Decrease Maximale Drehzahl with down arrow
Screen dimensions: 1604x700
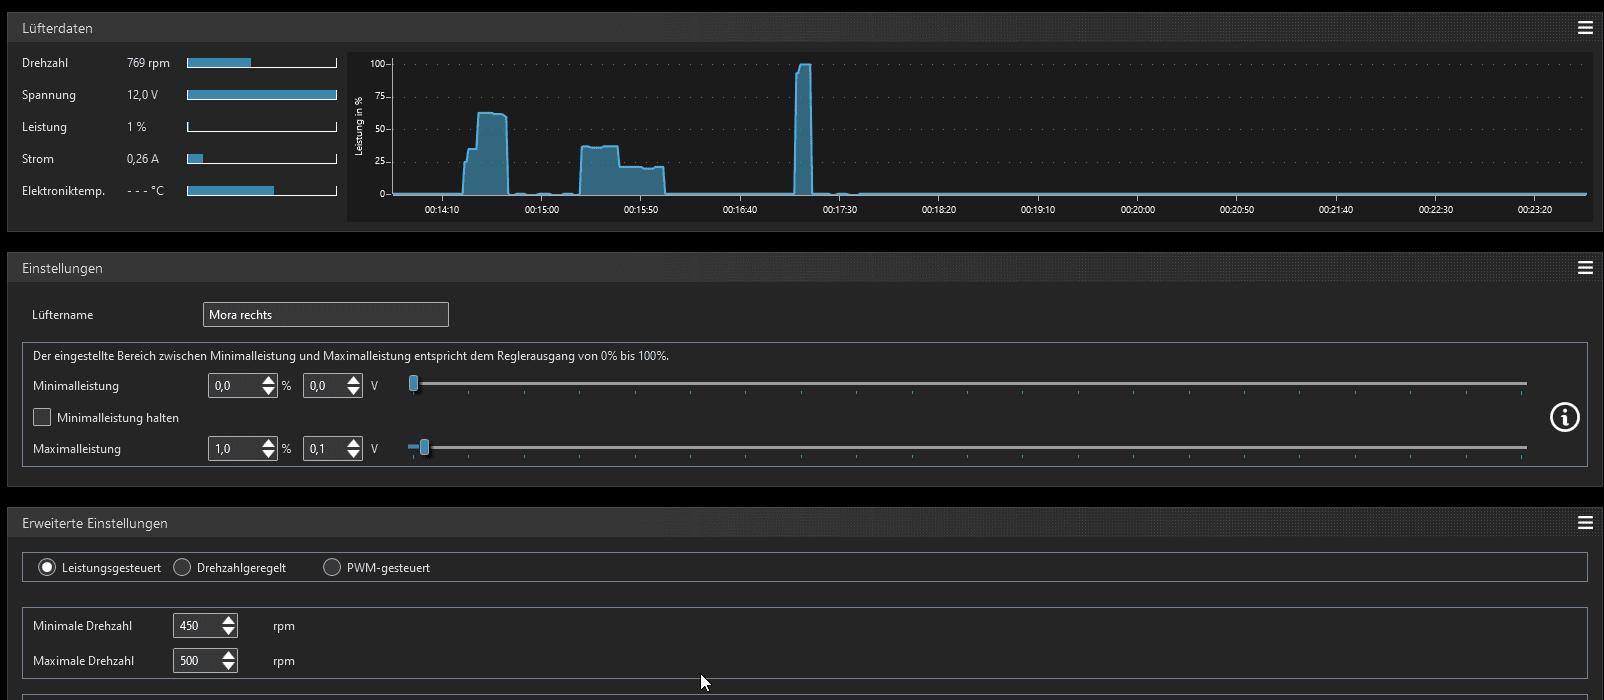coord(229,666)
